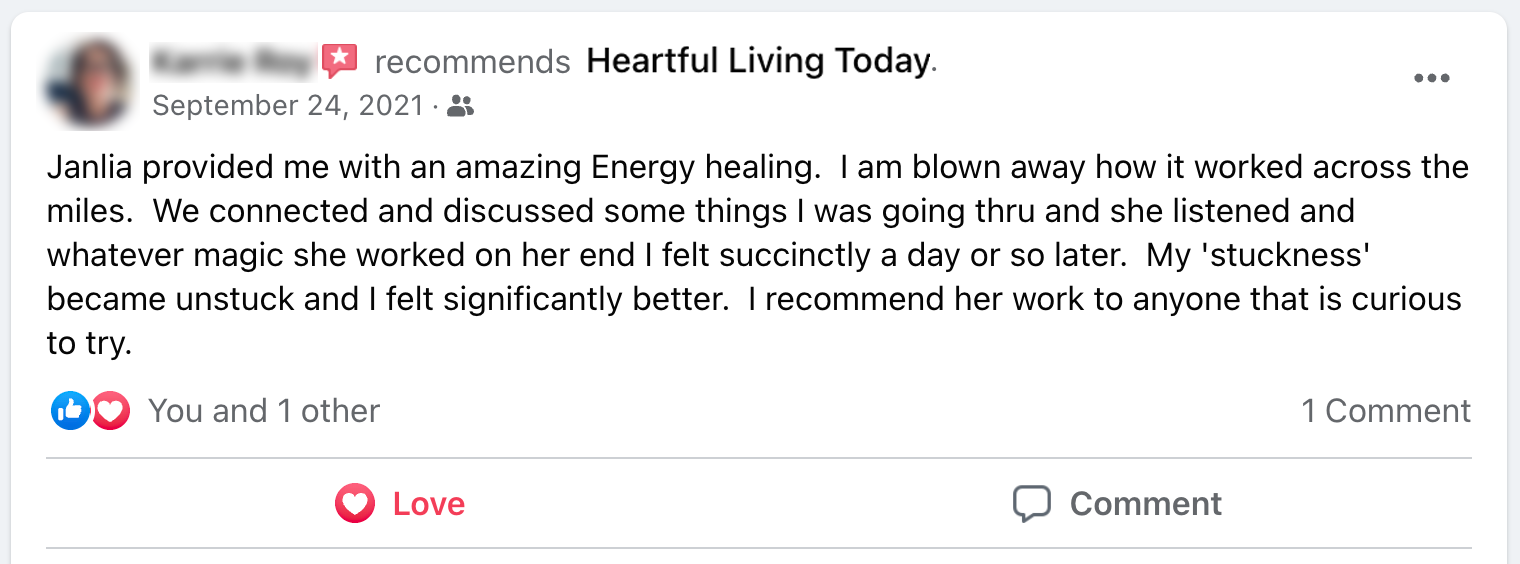The width and height of the screenshot is (1520, 564).
Task: Click the review line starting "Janlia provided"
Action: tap(430, 167)
